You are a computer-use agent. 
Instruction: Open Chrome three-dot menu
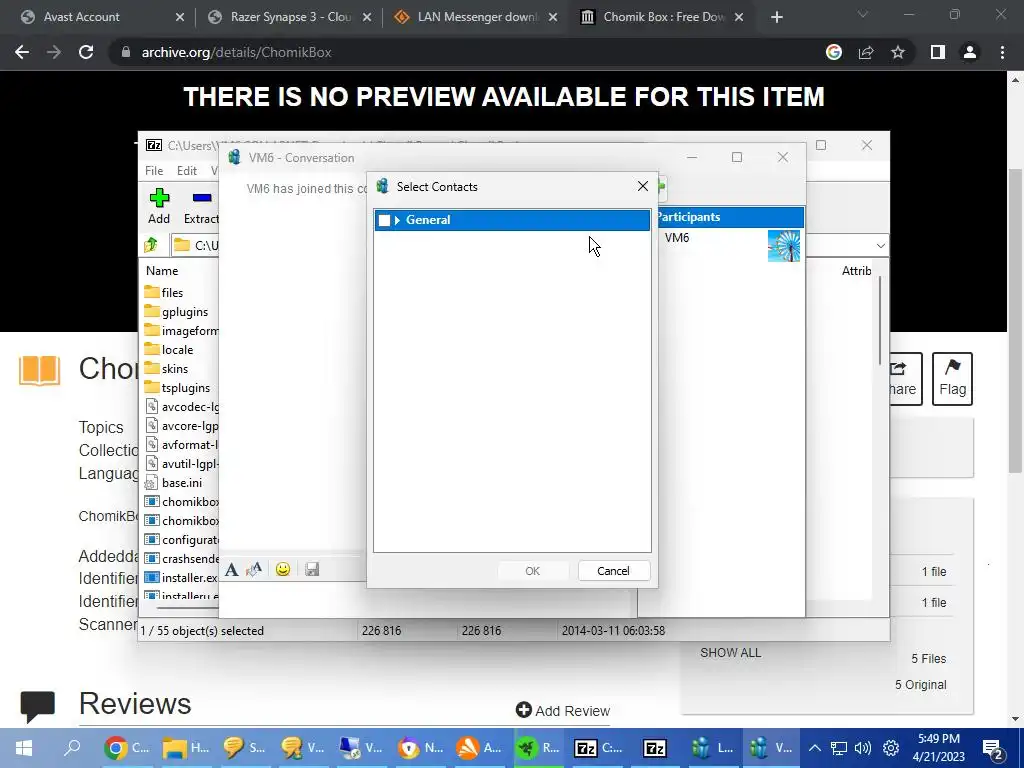coord(1002,52)
